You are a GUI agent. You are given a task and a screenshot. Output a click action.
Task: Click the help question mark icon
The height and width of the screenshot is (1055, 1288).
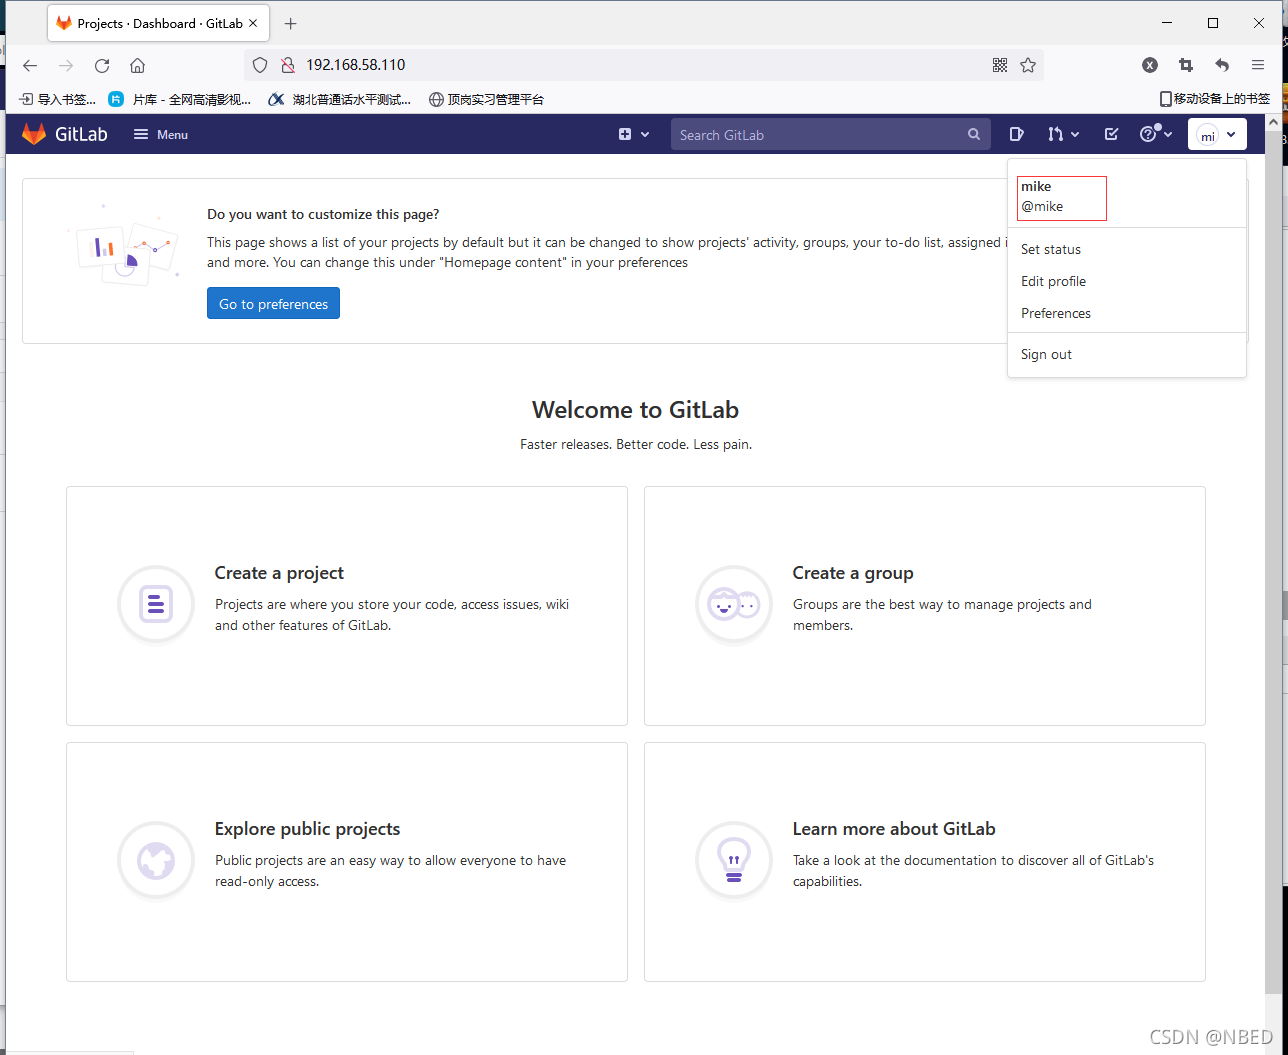coord(1148,133)
